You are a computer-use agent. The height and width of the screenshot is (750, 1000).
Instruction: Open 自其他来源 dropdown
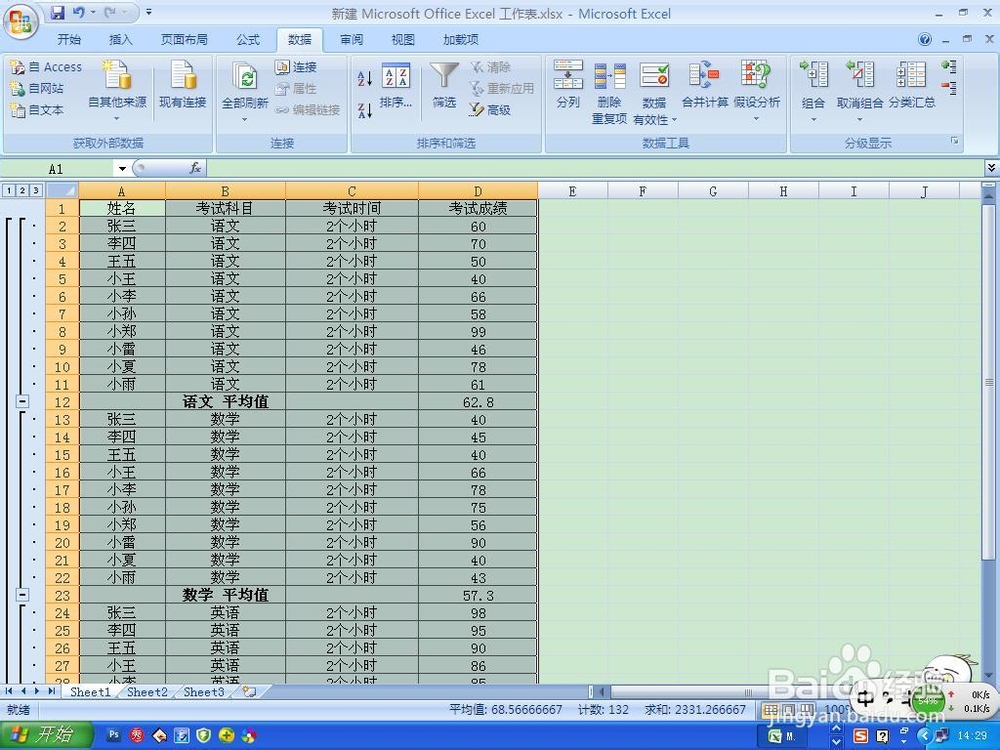(x=117, y=118)
